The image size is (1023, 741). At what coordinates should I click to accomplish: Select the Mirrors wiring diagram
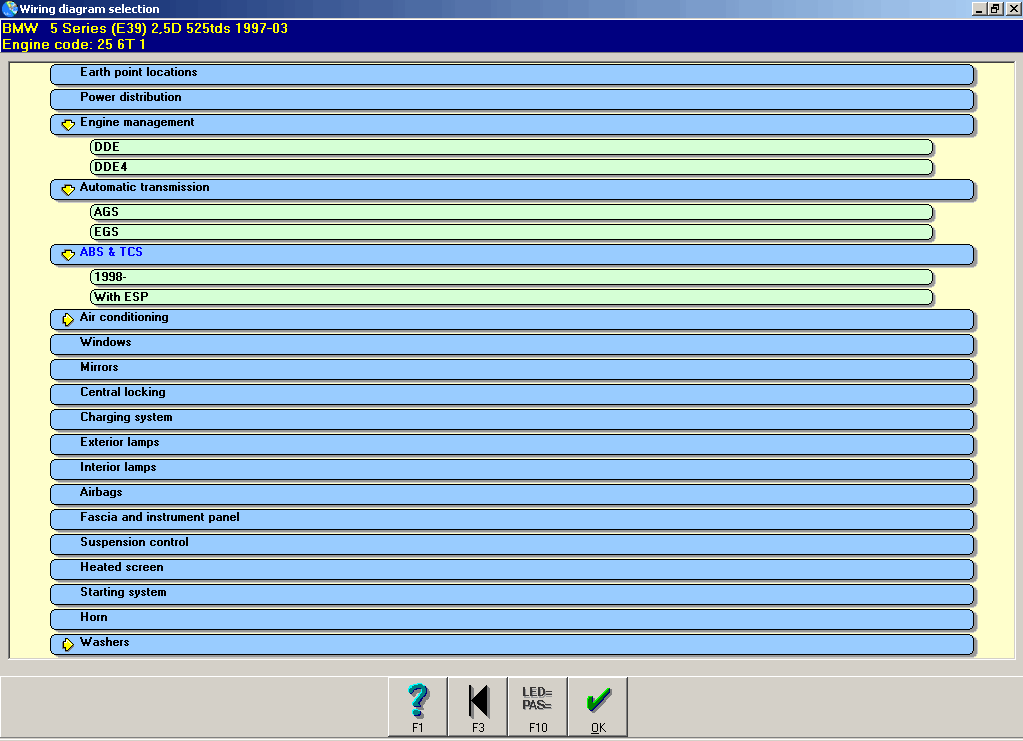pos(512,369)
